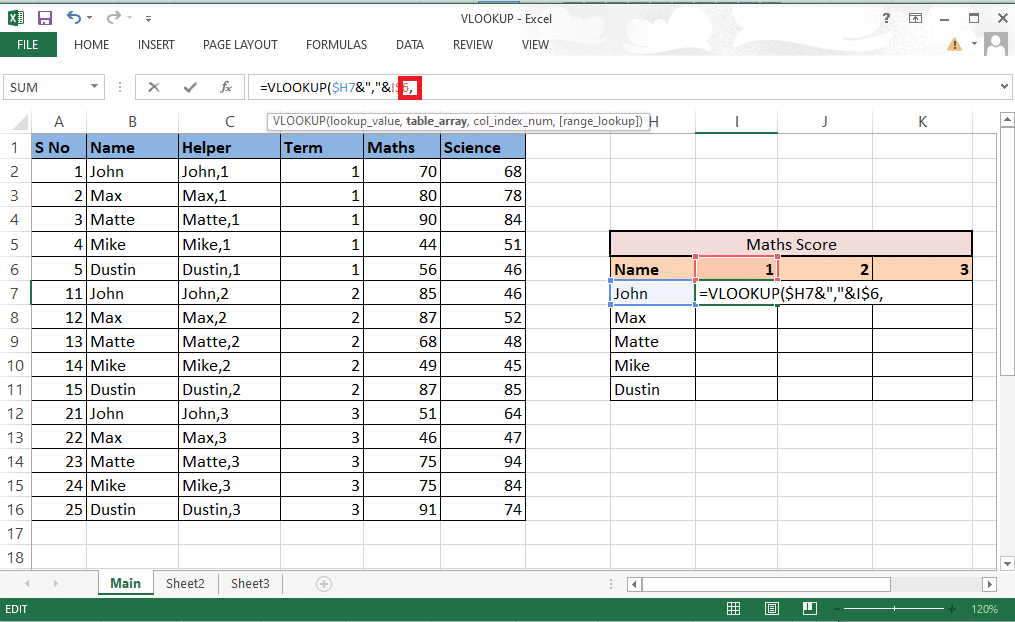The width and height of the screenshot is (1015, 622).
Task: Switch to the Main sheet tab
Action: [x=126, y=583]
